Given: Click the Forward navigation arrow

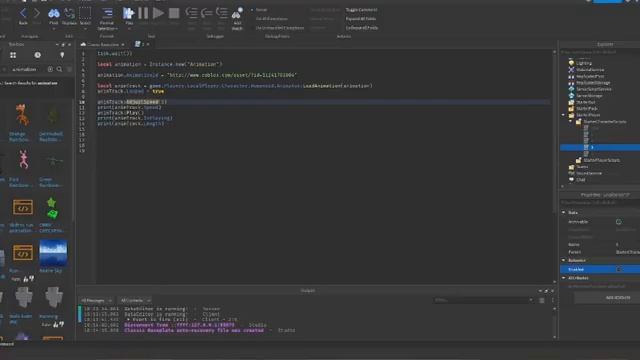Looking at the screenshot, I should pyautogui.click(x=37, y=13).
